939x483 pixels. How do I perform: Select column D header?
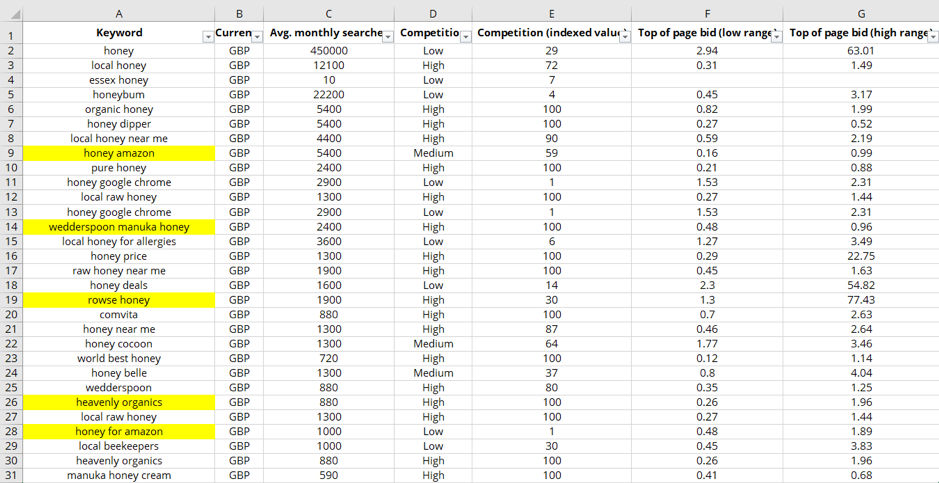point(433,14)
